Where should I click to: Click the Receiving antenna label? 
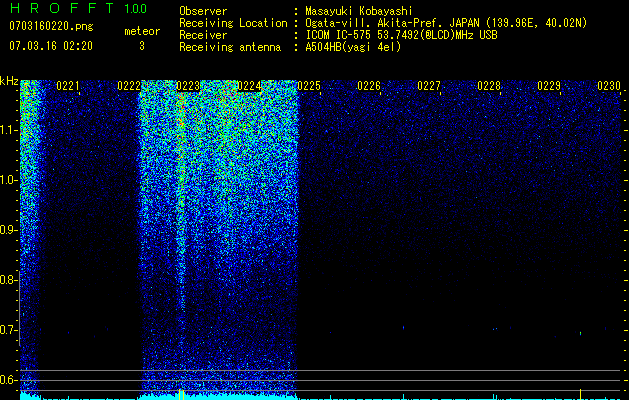click(230, 47)
